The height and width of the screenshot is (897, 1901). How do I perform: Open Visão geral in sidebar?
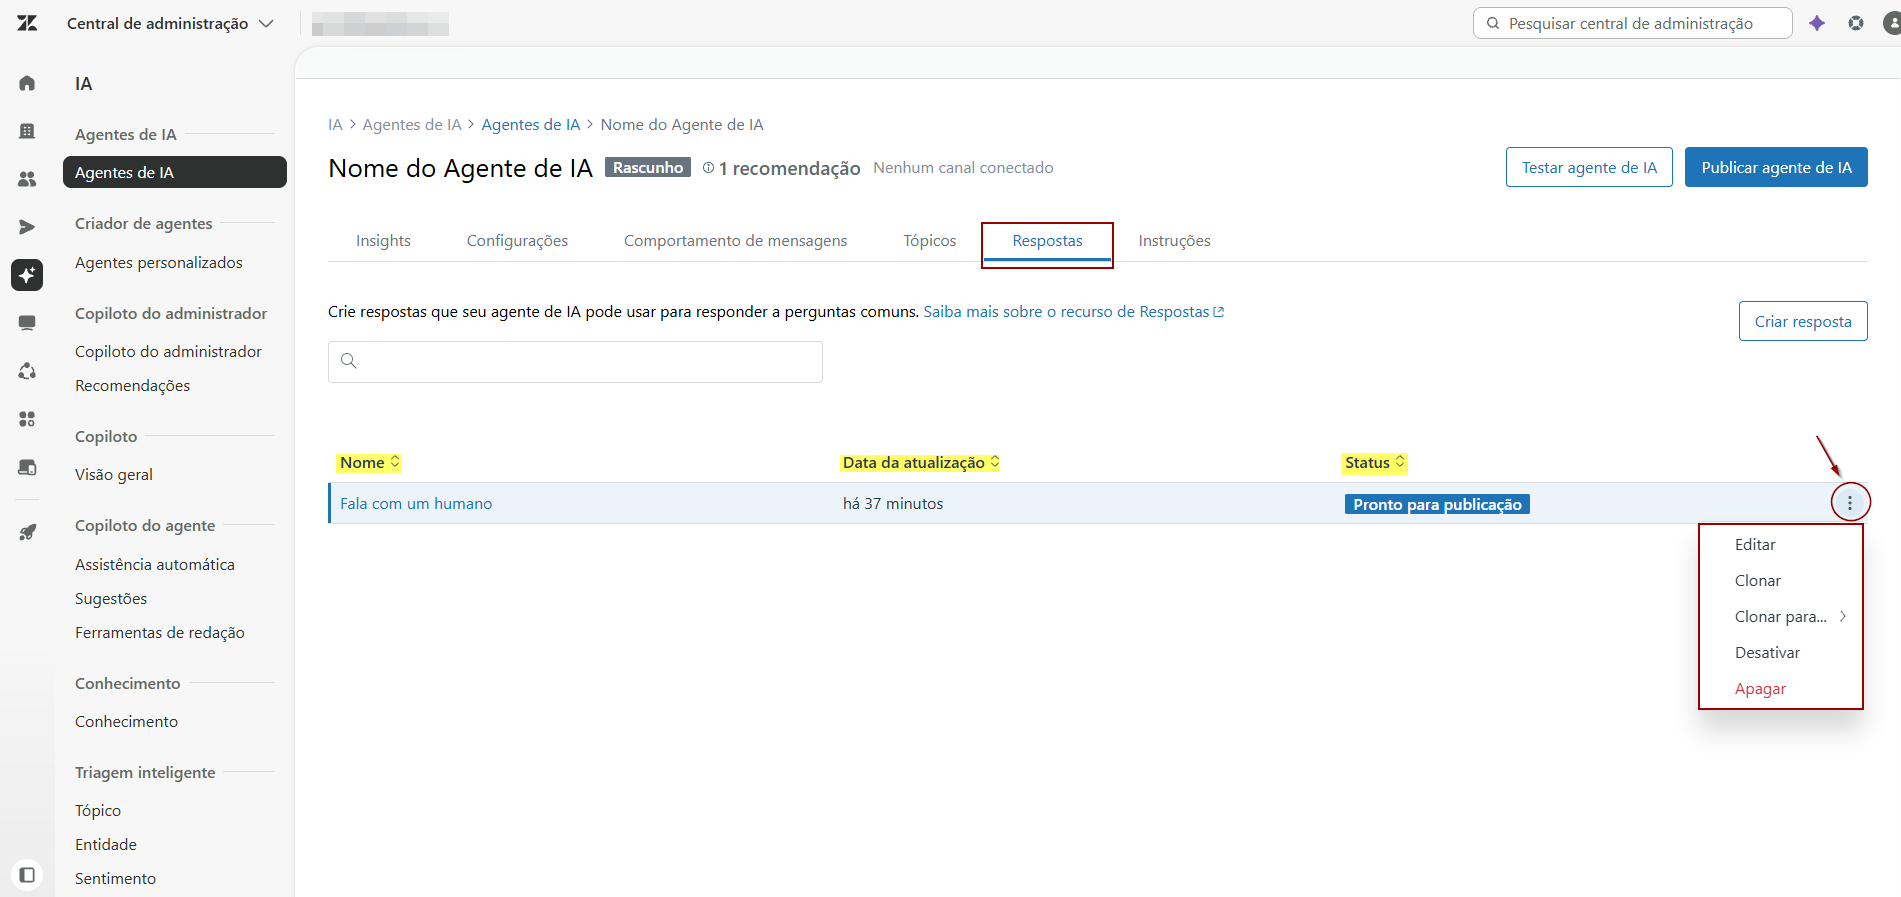[114, 474]
